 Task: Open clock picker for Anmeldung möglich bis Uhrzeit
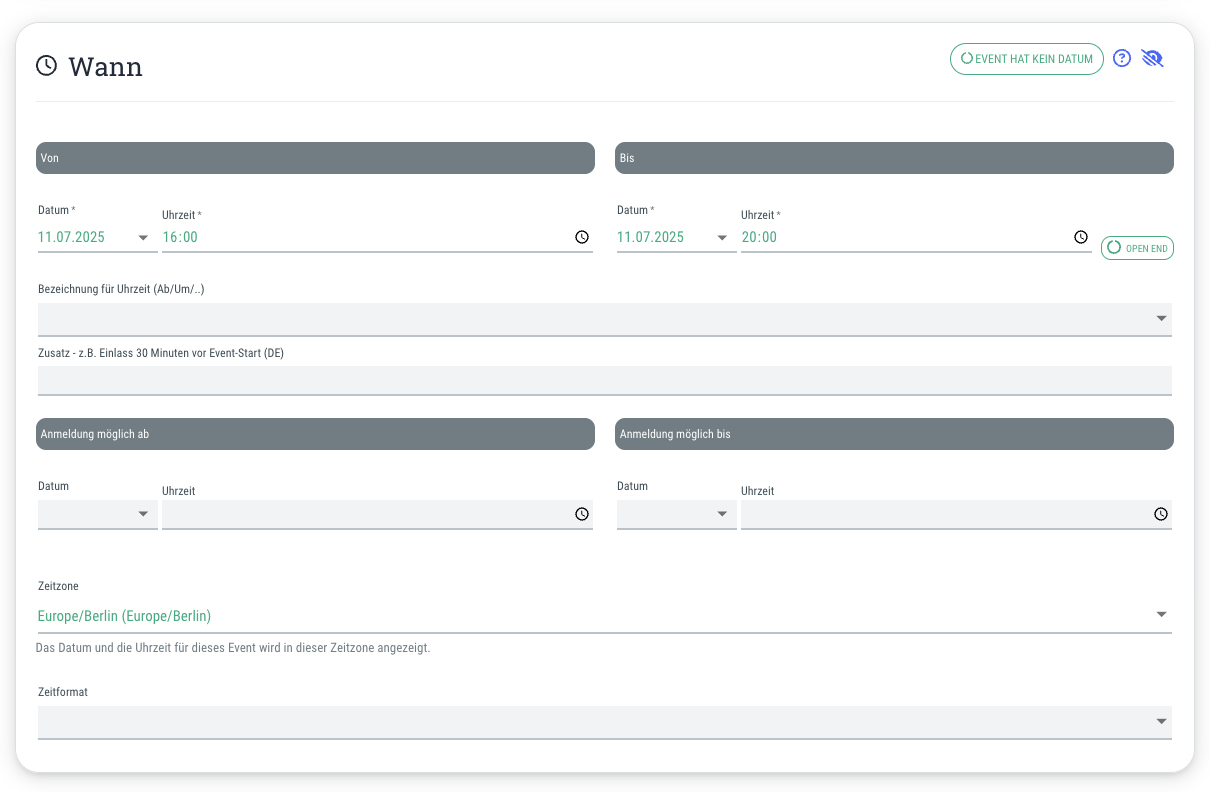1161,514
